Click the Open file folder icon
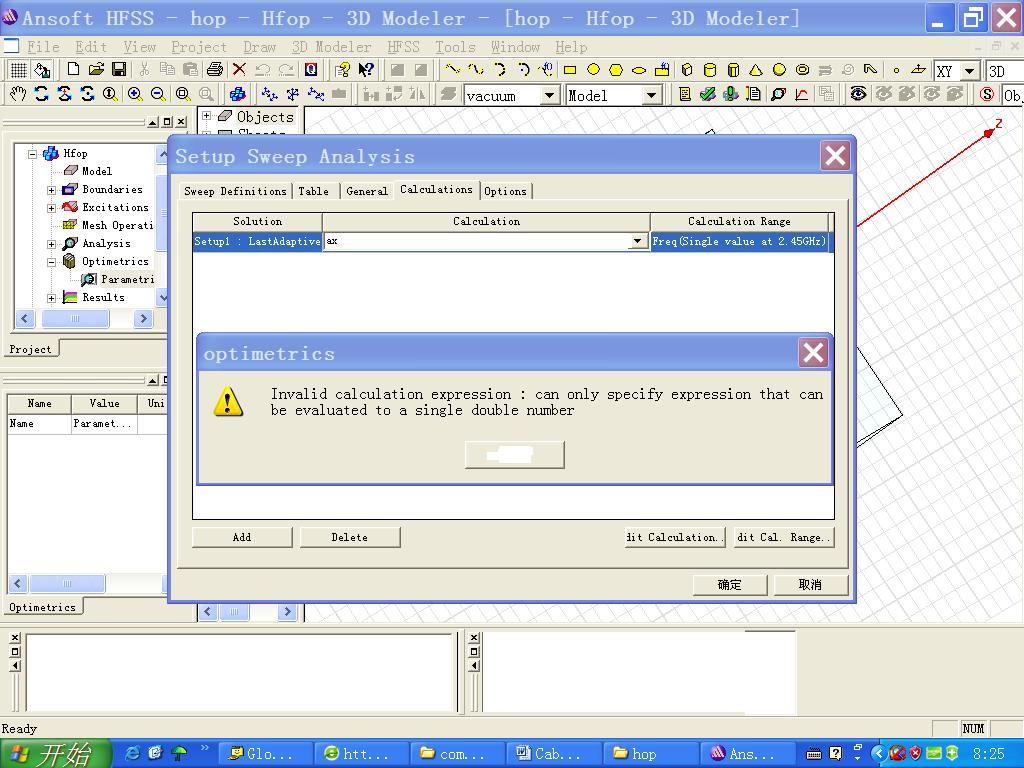 pos(96,69)
